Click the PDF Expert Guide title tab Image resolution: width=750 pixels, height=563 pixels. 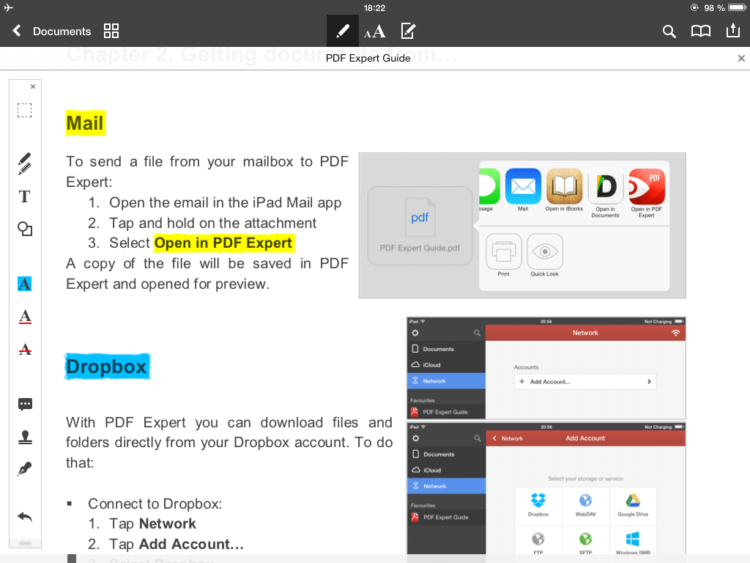click(368, 58)
